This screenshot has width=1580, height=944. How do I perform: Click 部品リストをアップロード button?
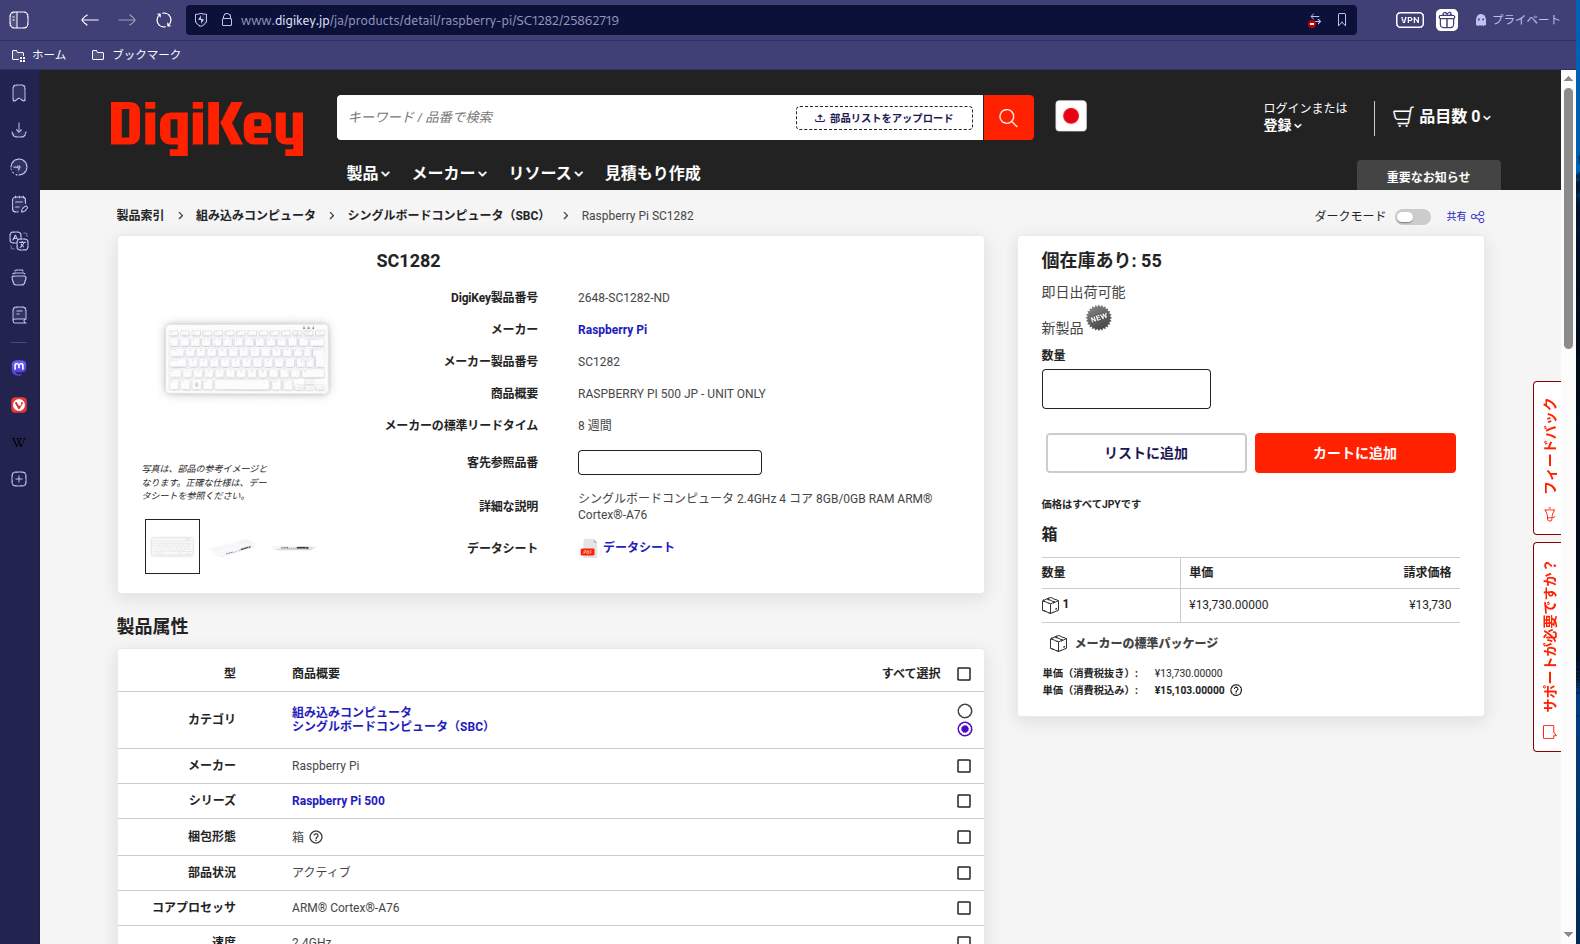pos(884,118)
